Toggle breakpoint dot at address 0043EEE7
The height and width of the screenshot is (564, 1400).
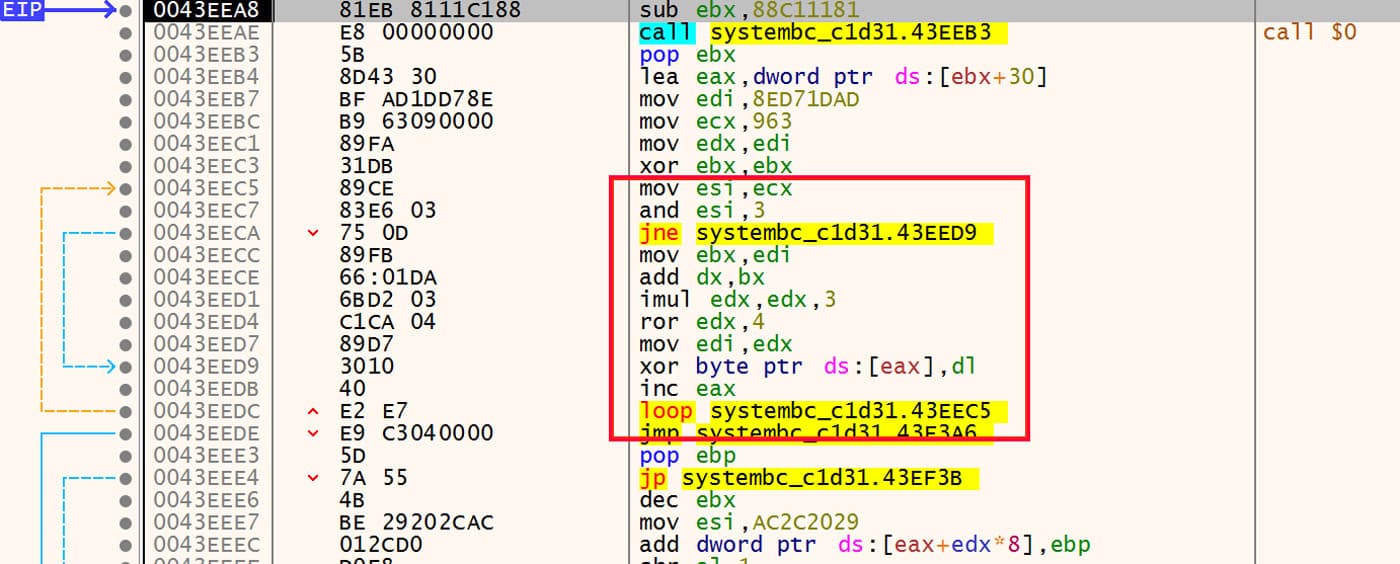[125, 522]
